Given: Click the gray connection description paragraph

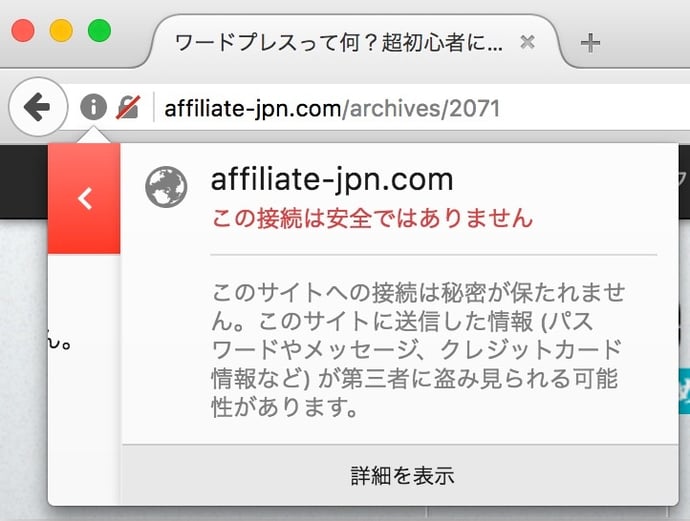Looking at the screenshot, I should (418, 350).
